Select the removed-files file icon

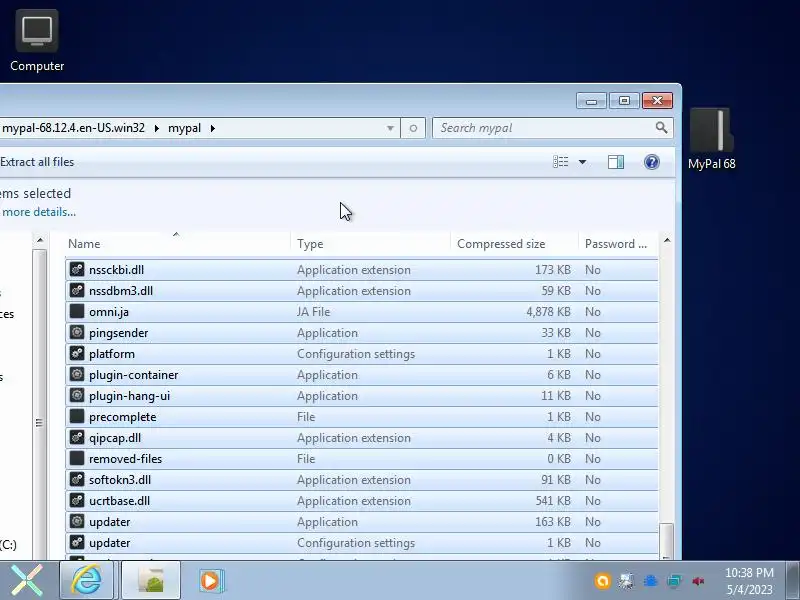pos(77,458)
